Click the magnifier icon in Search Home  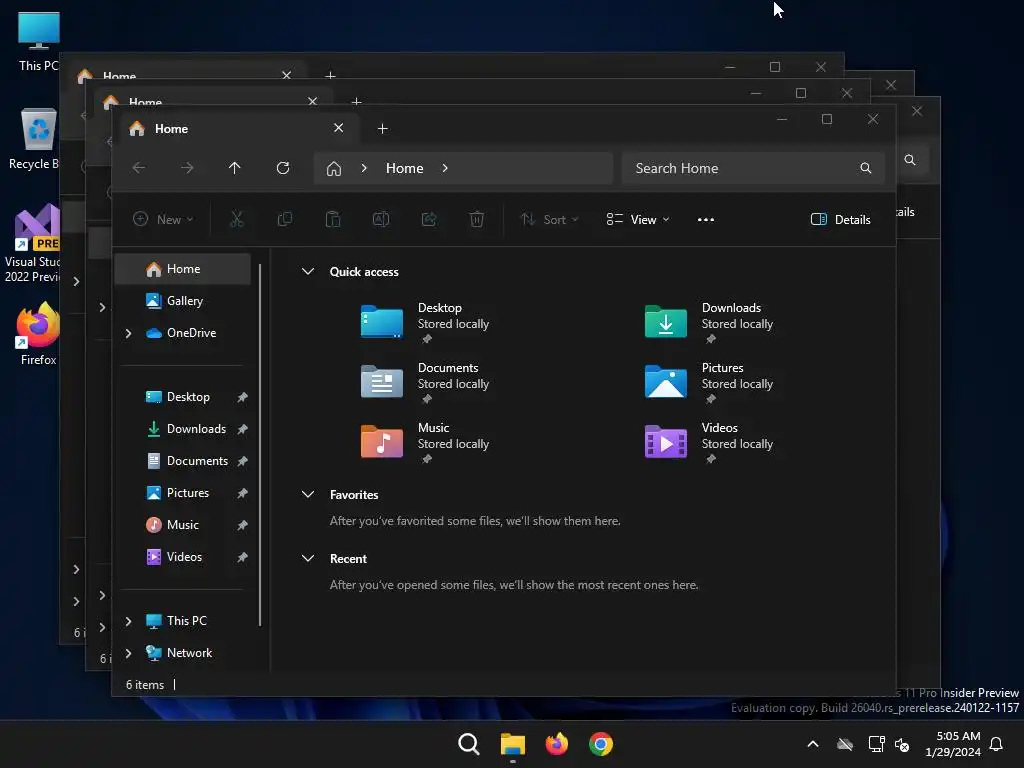tap(865, 168)
